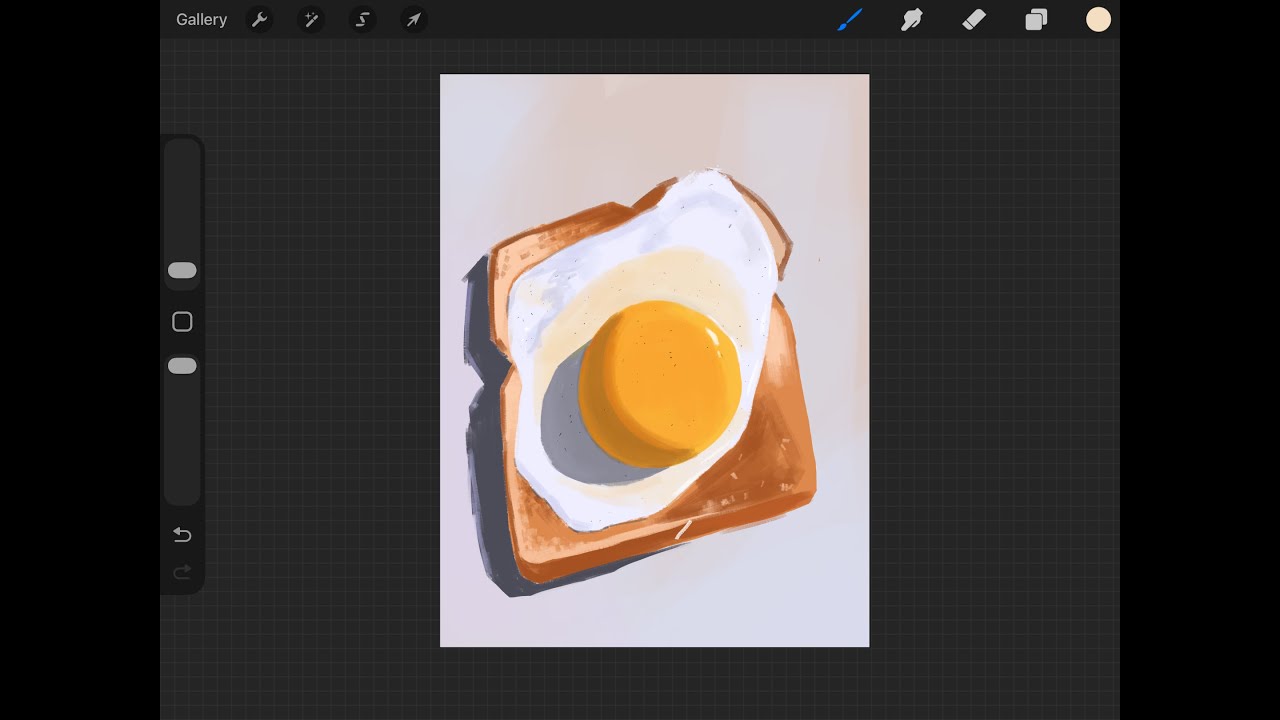
Task: Tap the square Modify button in sidebar
Action: [x=182, y=322]
